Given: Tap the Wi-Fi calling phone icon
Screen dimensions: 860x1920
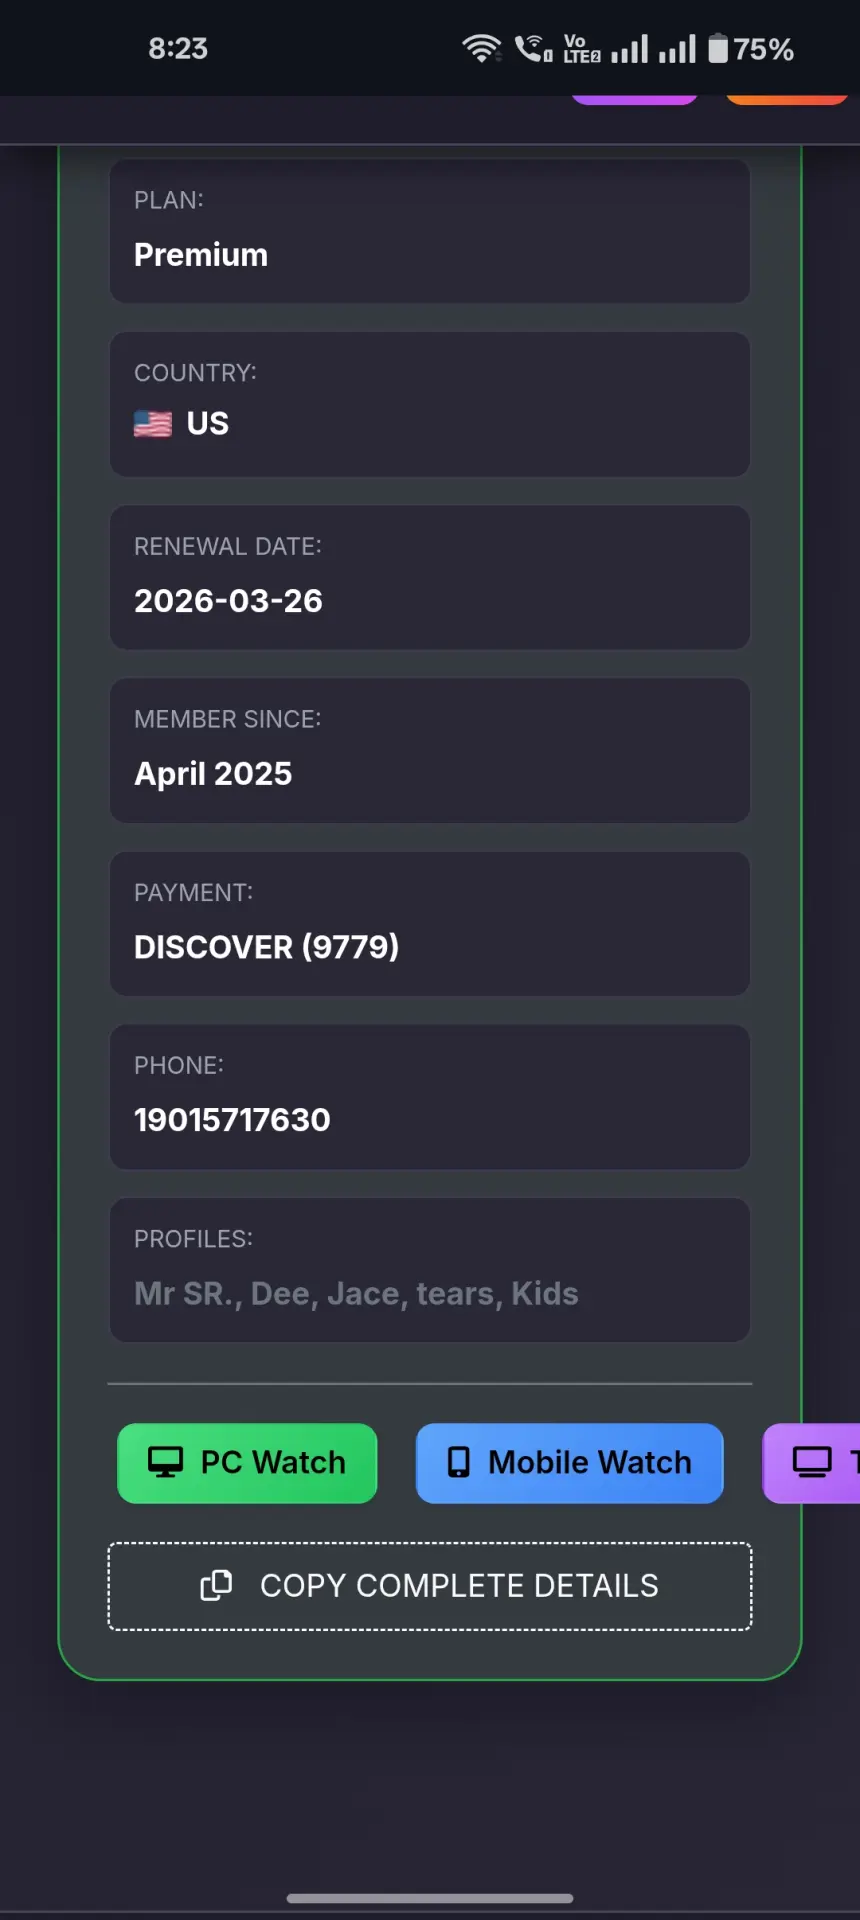Looking at the screenshot, I should pos(532,48).
